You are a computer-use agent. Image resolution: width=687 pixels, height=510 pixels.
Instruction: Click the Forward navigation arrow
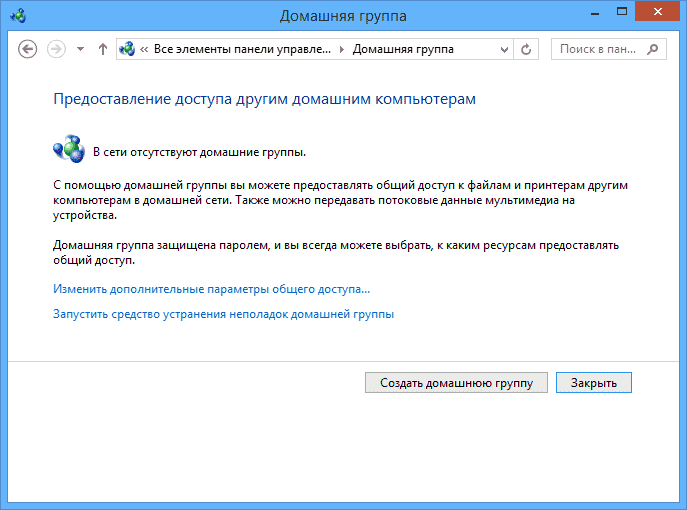[56, 49]
